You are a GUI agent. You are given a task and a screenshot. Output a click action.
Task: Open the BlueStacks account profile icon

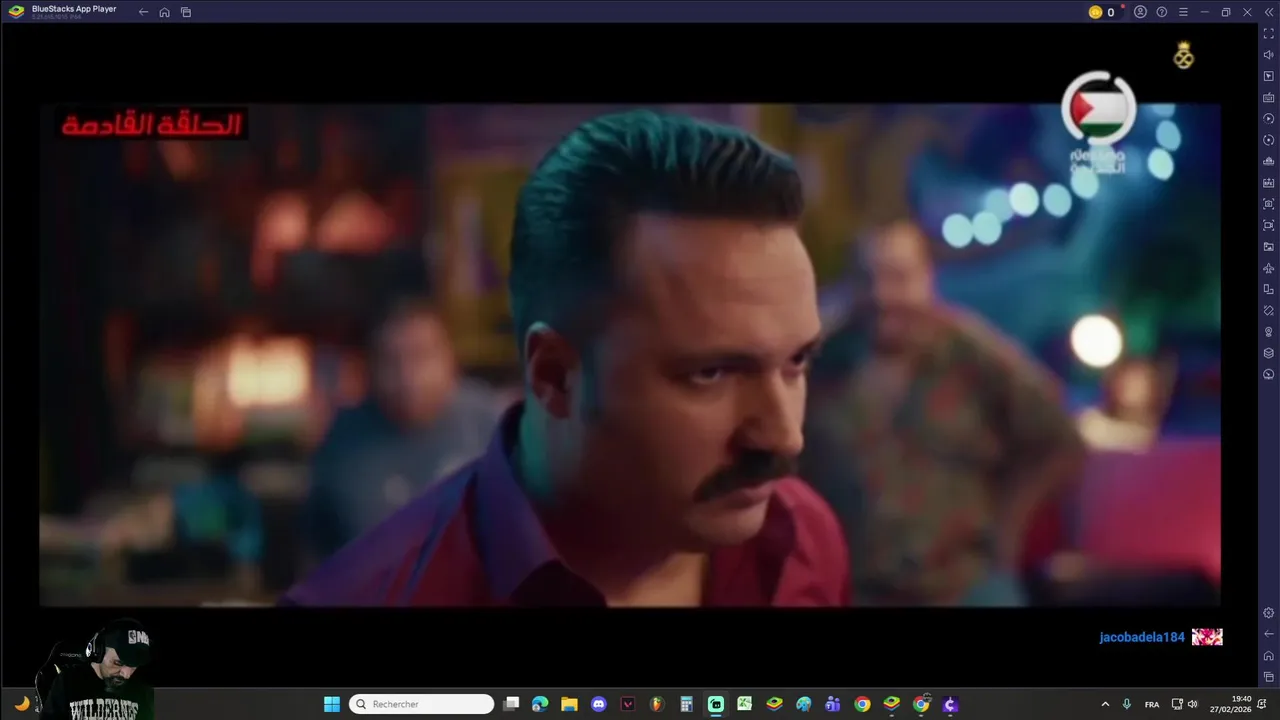(x=1140, y=12)
